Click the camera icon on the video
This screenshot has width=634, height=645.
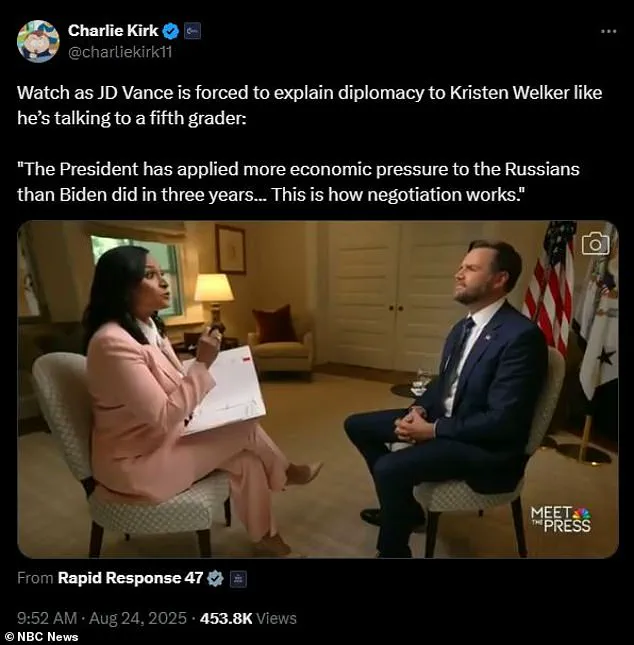[595, 244]
